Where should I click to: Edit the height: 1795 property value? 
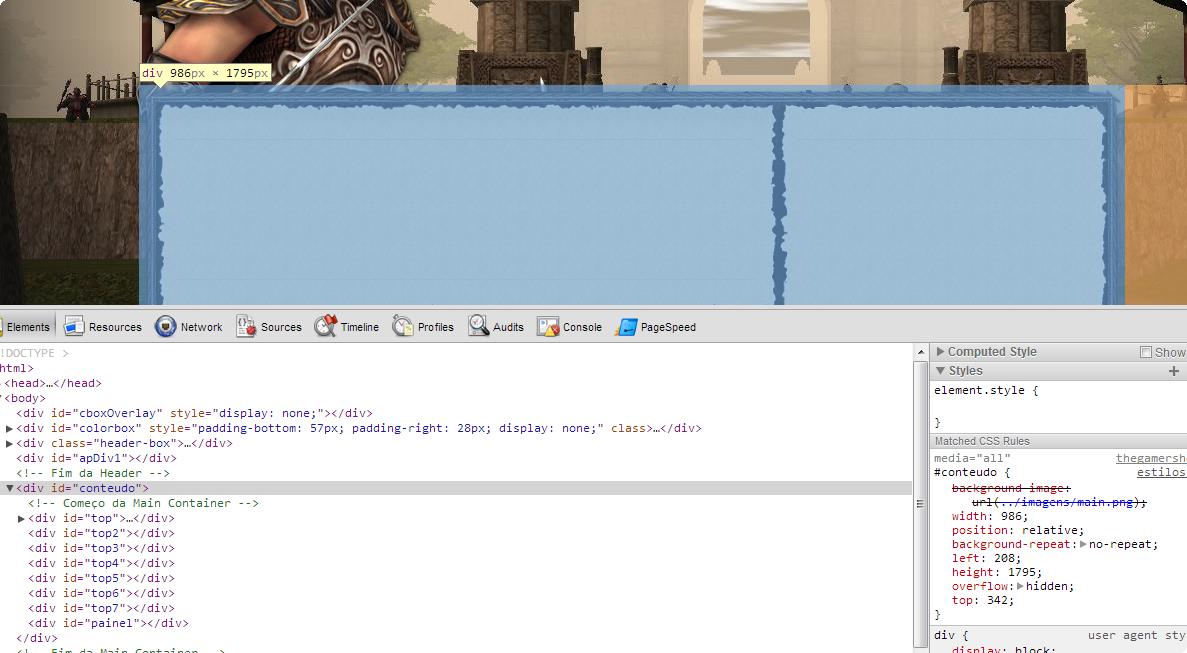(x=1021, y=572)
